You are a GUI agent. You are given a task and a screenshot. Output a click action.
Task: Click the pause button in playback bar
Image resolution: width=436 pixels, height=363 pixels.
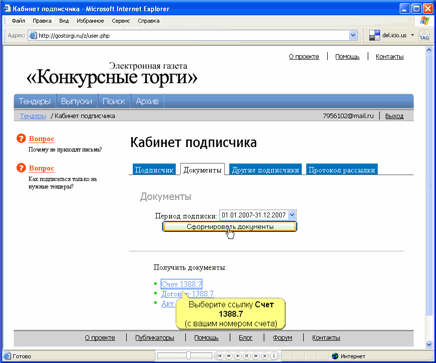pyautogui.click(x=247, y=356)
